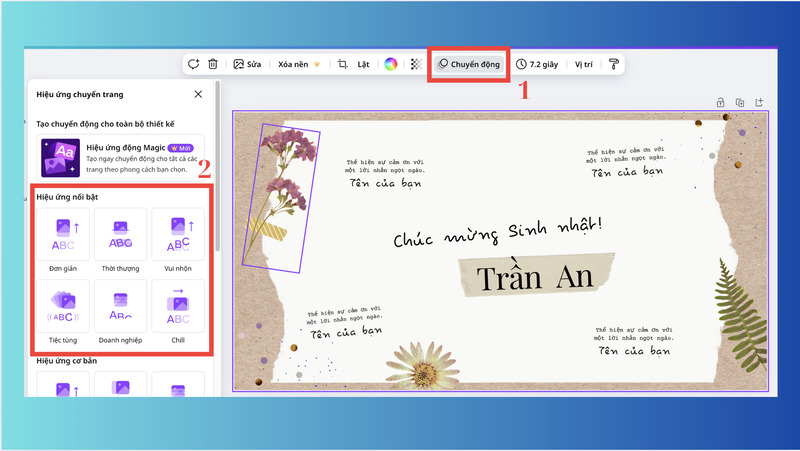
Task: Select the crop tool icon
Action: click(342, 64)
